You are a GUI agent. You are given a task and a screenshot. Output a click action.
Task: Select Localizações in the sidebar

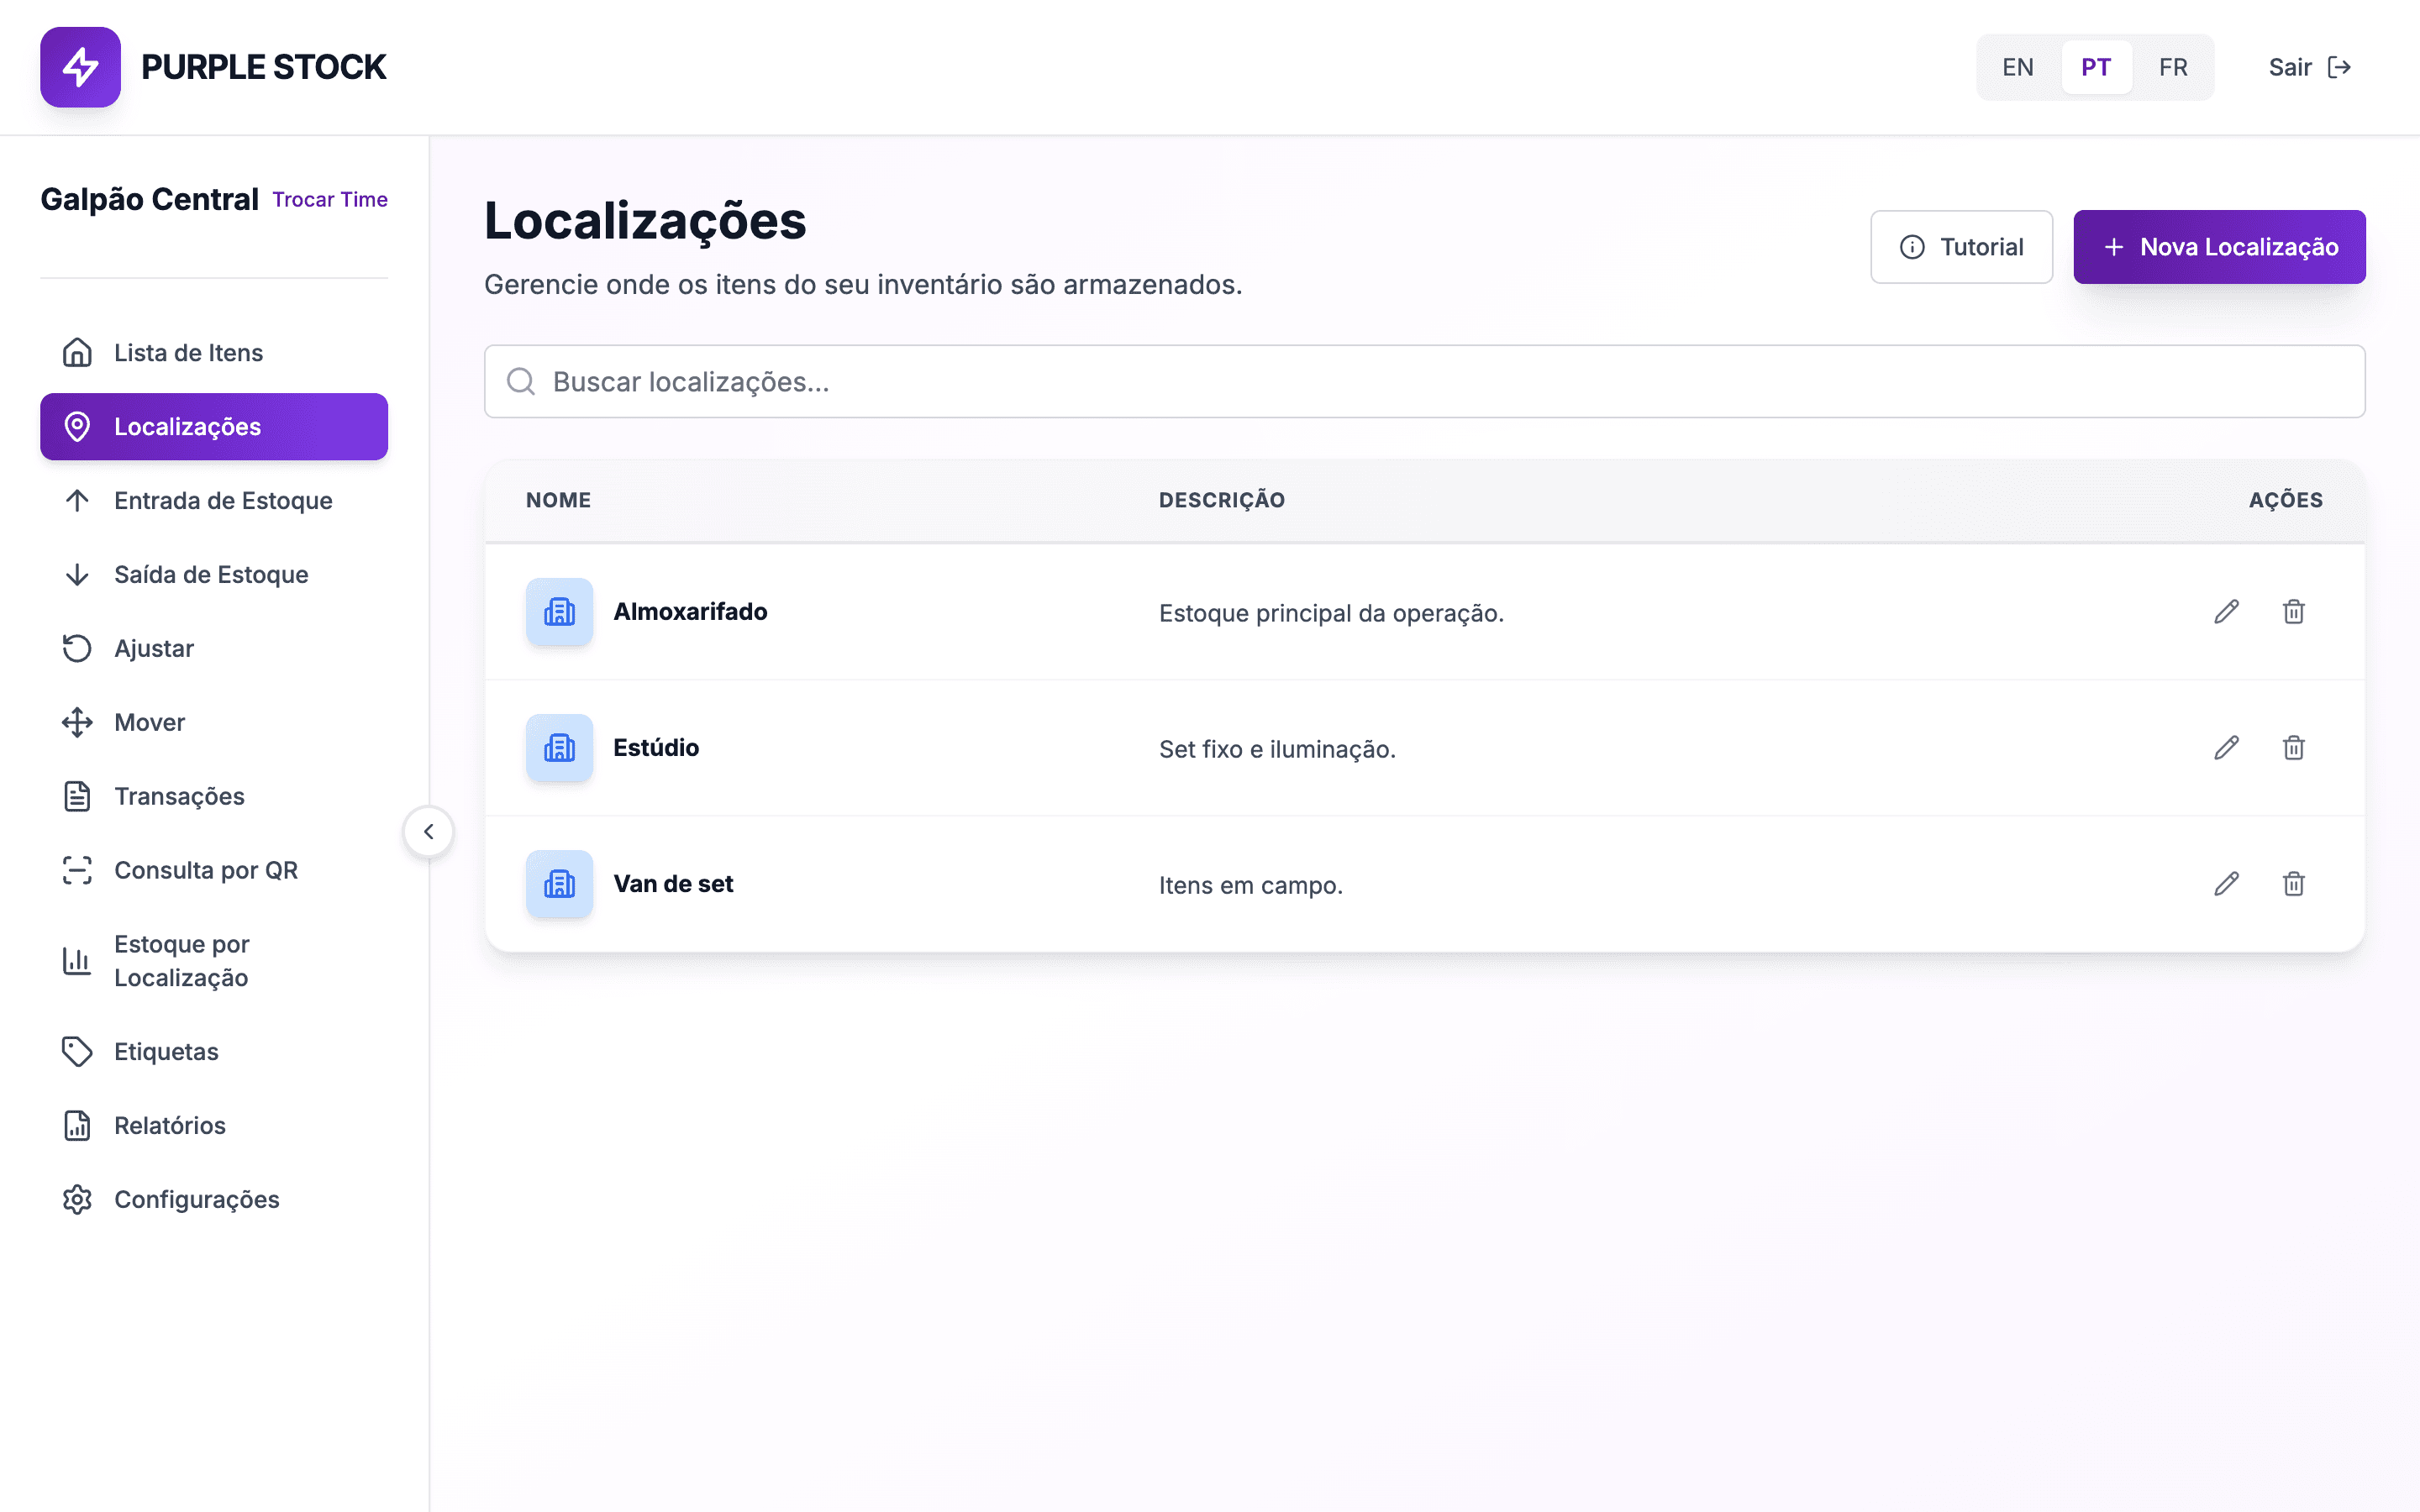[x=214, y=427]
